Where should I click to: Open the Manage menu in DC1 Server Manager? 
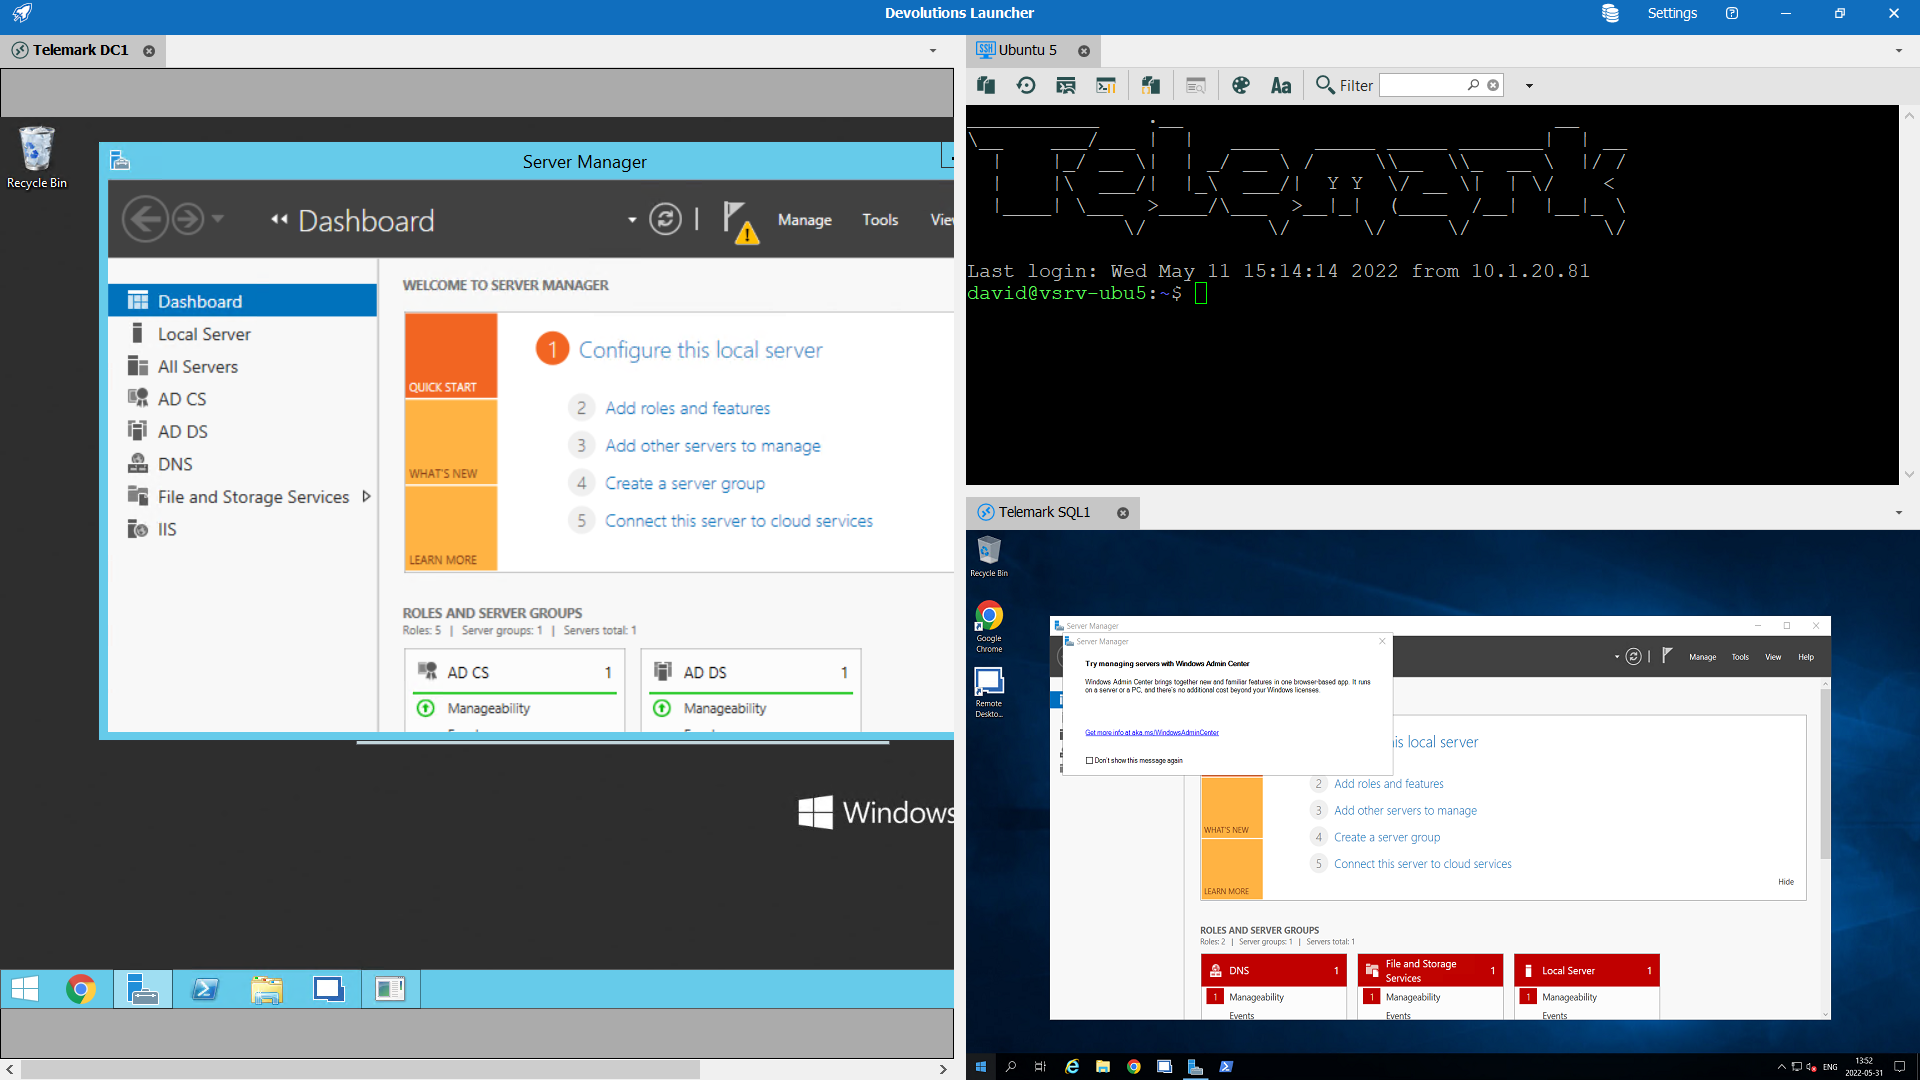point(805,220)
